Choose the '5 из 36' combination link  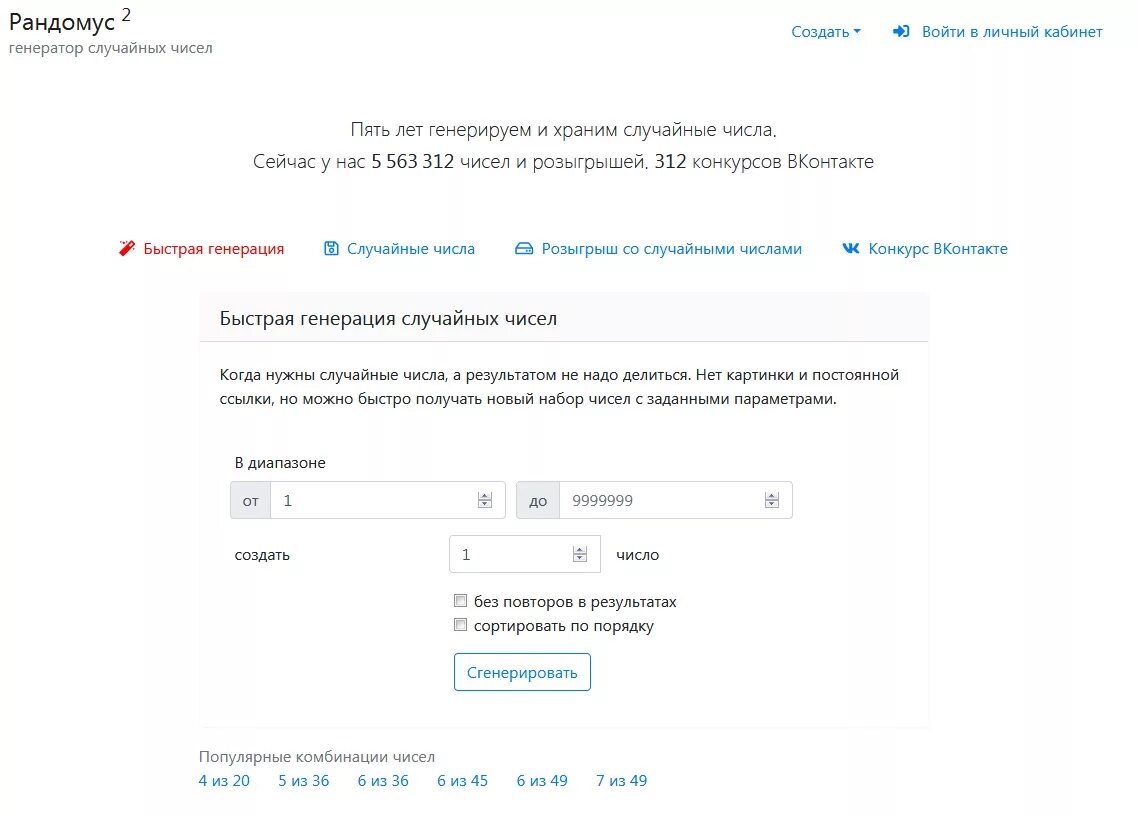tap(303, 780)
